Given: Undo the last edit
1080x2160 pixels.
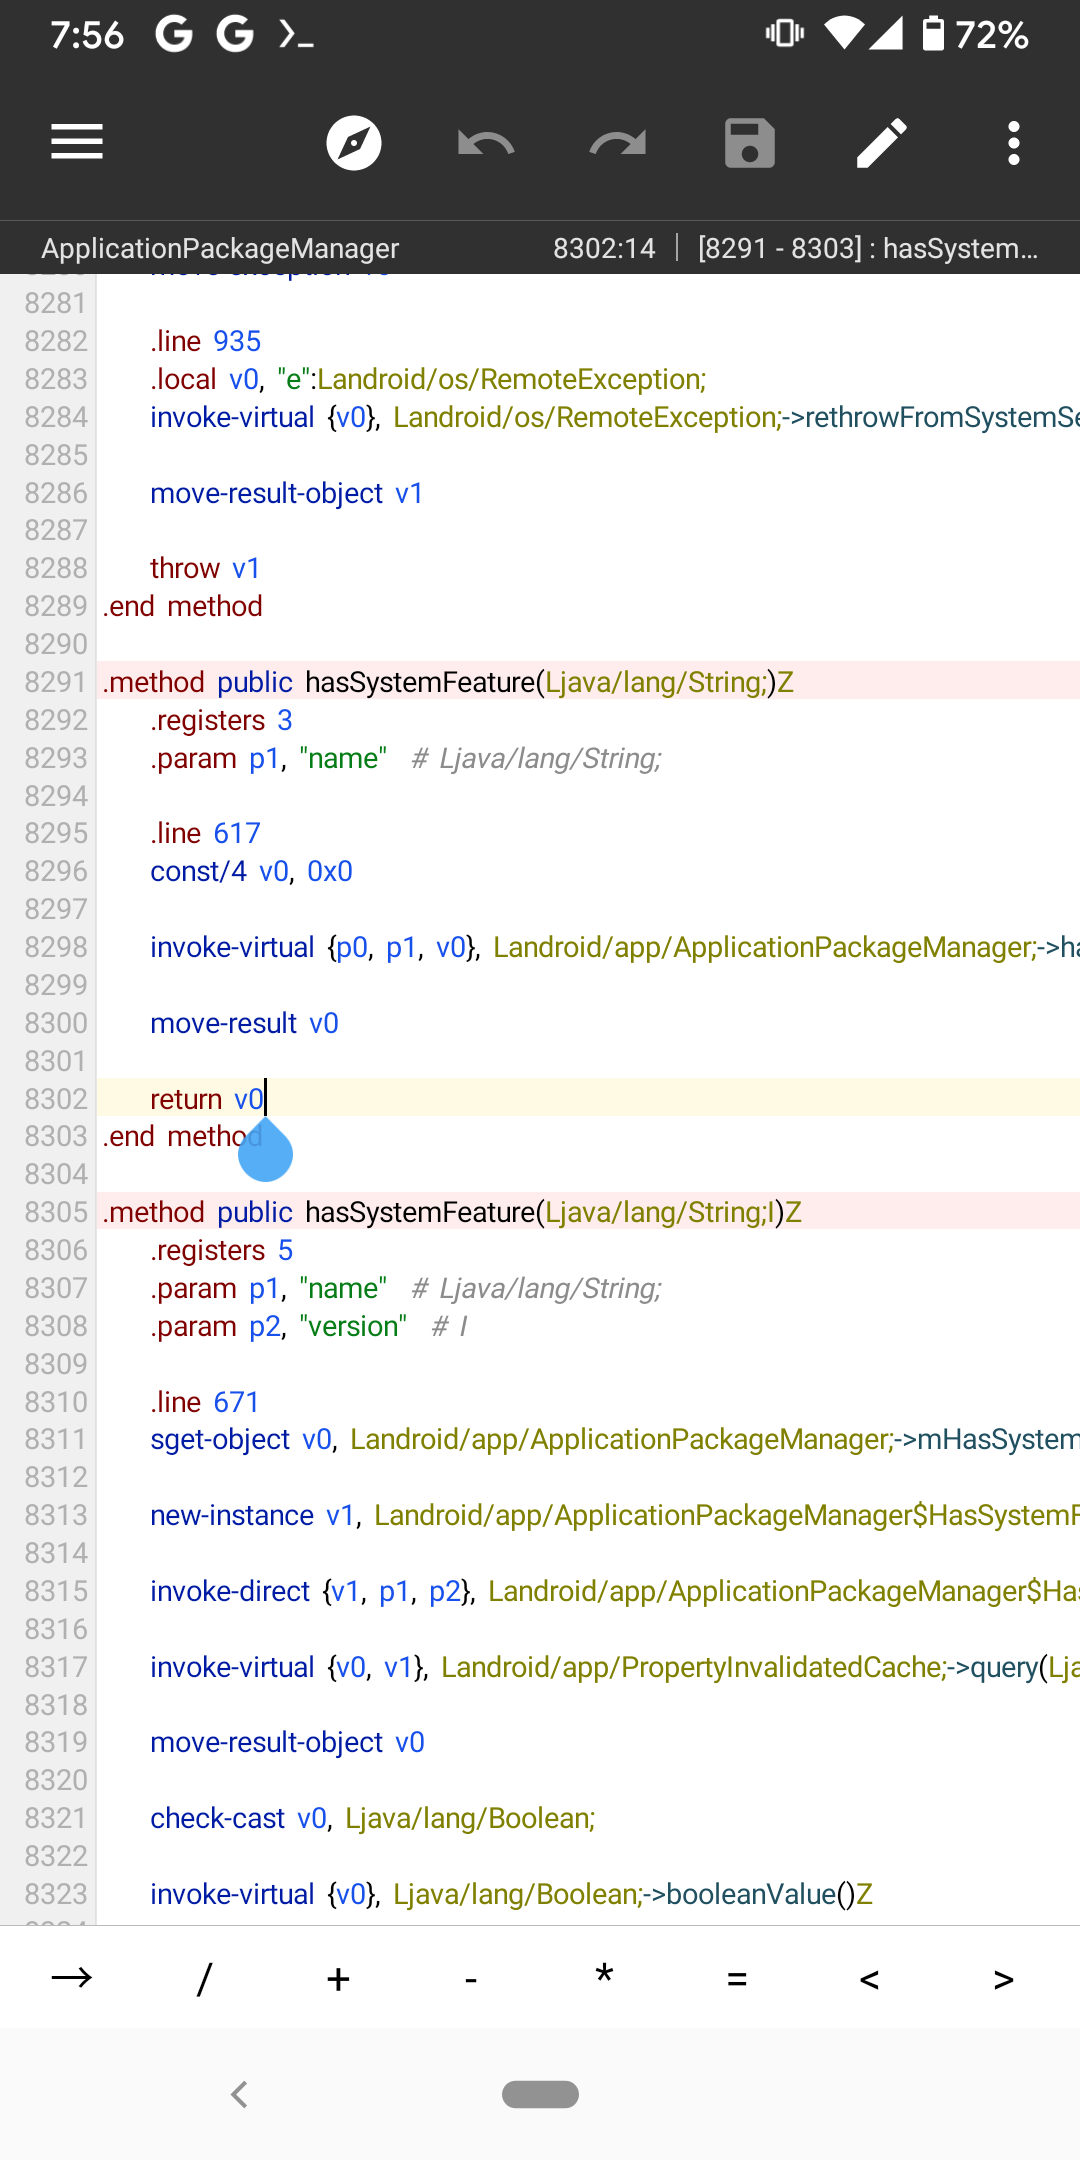Looking at the screenshot, I should pyautogui.click(x=486, y=143).
